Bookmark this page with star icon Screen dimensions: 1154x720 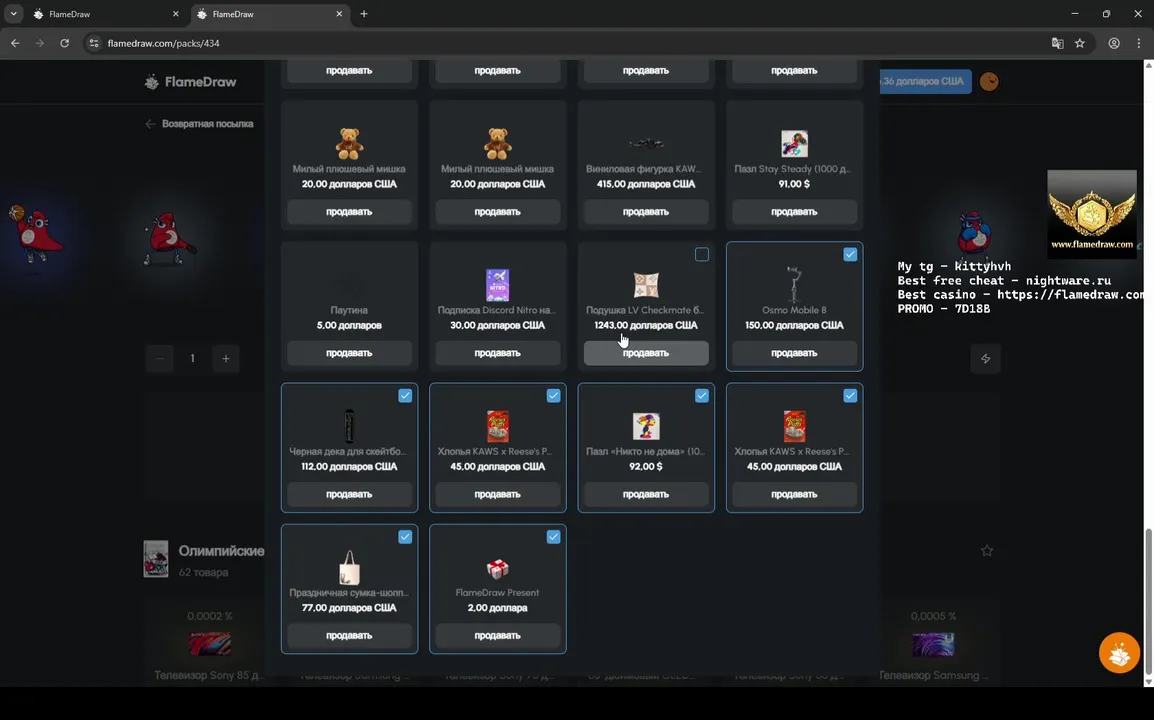tap(1080, 43)
